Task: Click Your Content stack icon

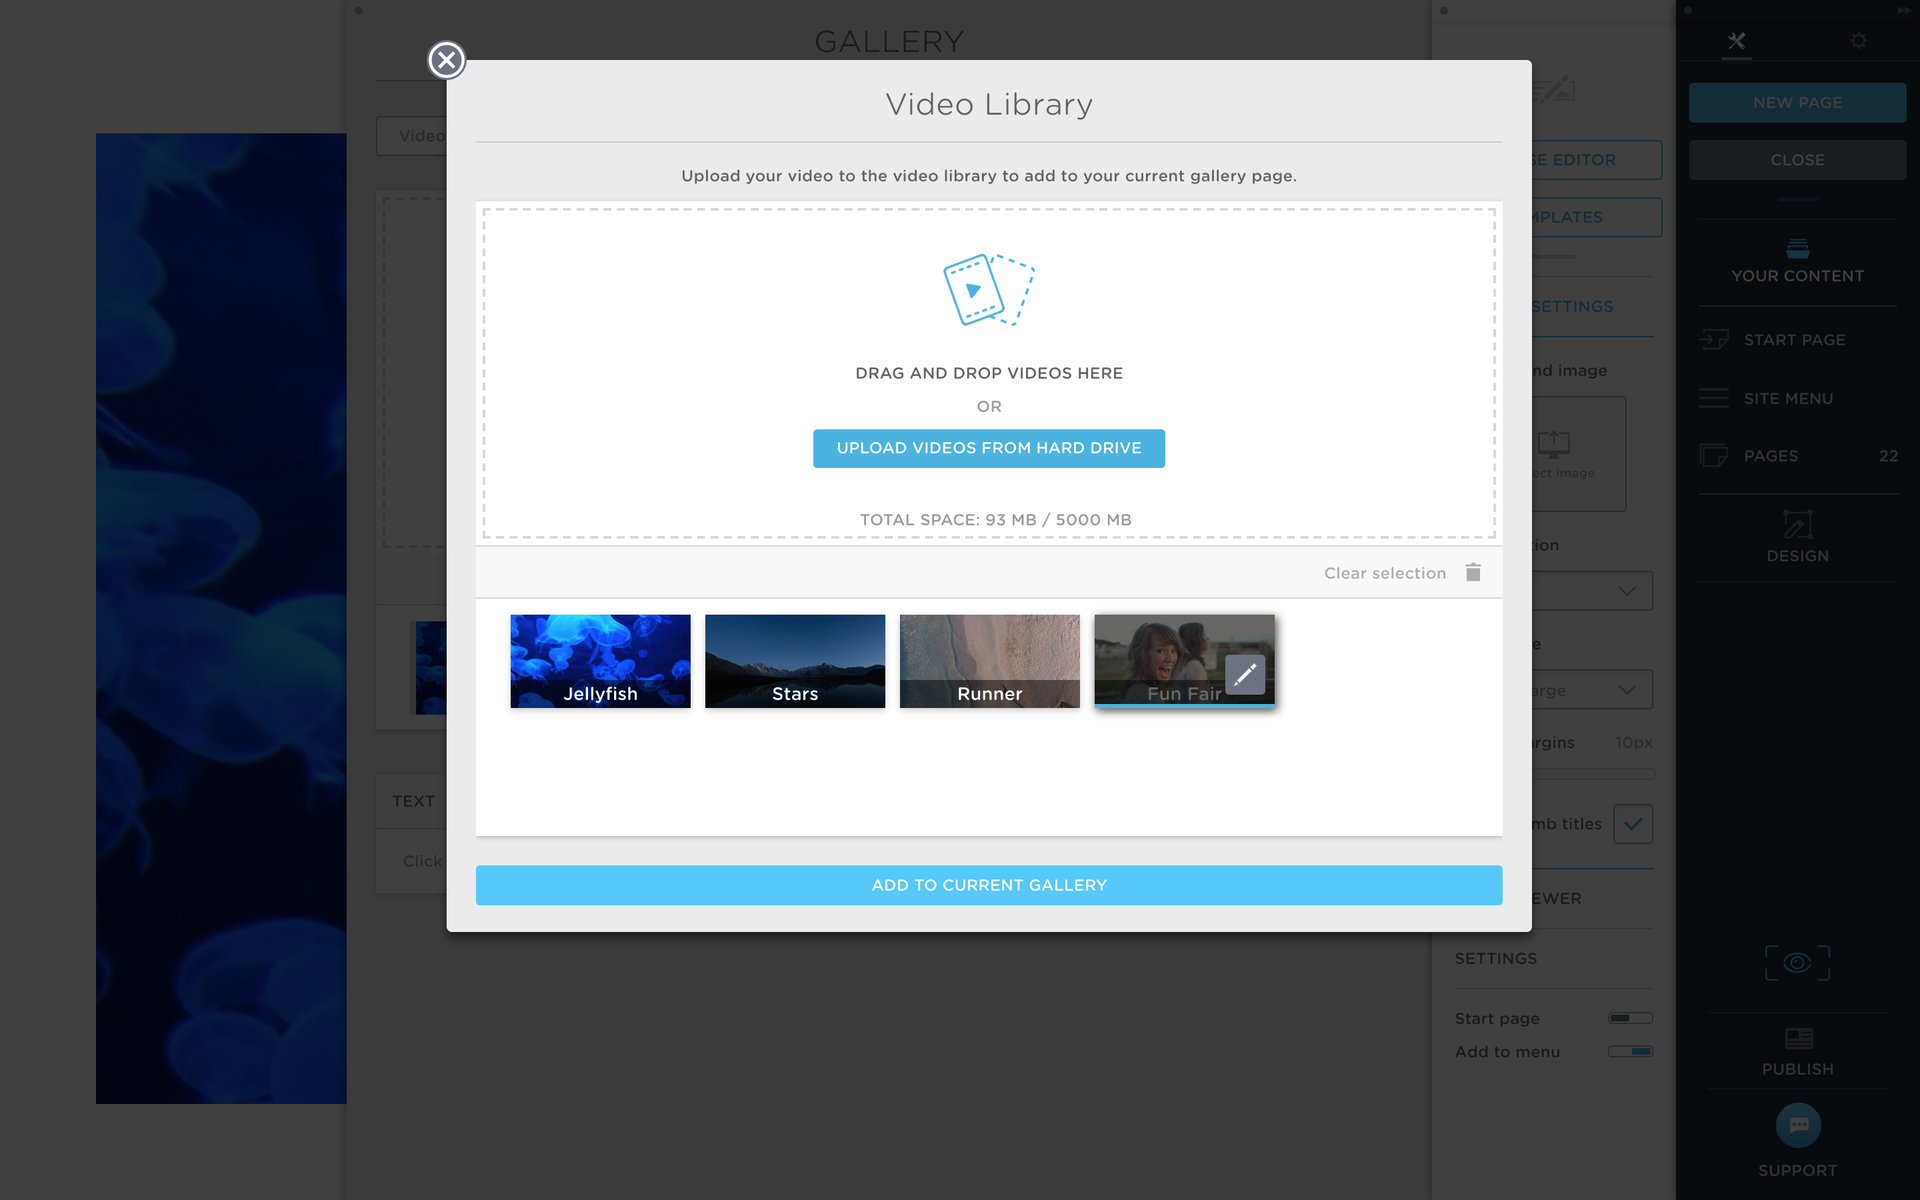Action: [x=1797, y=248]
